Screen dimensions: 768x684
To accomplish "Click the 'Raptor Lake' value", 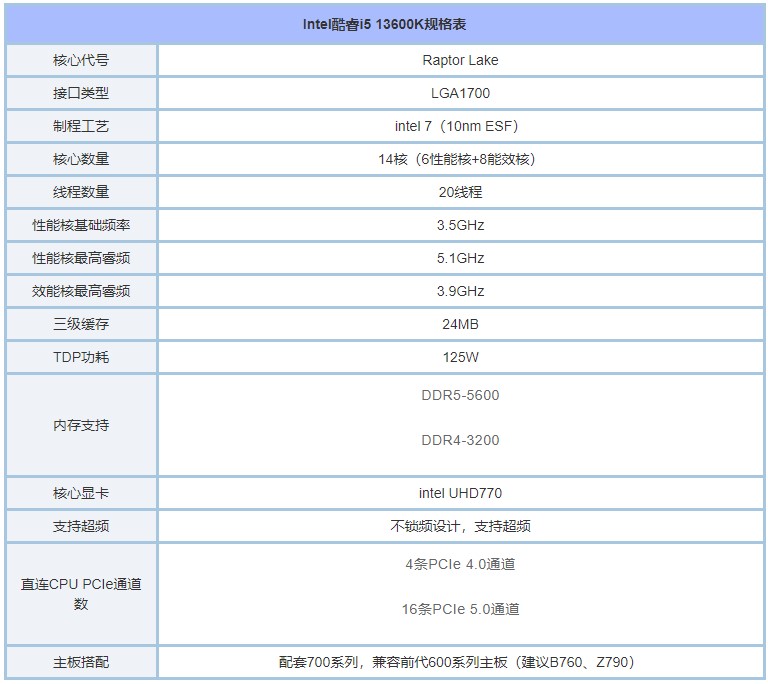I will tap(460, 60).
